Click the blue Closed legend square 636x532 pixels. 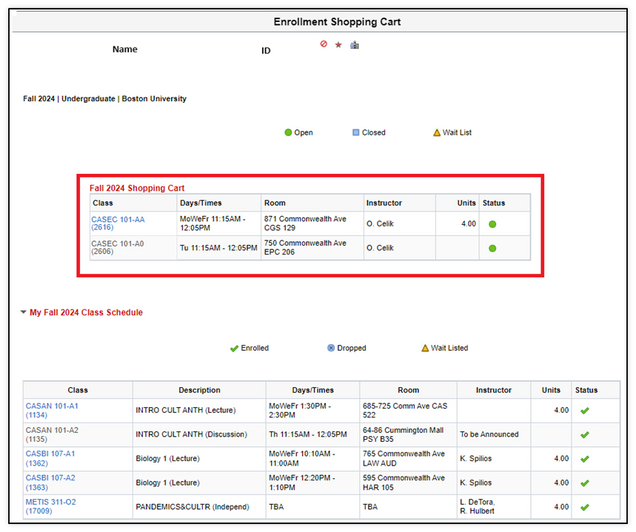(356, 133)
